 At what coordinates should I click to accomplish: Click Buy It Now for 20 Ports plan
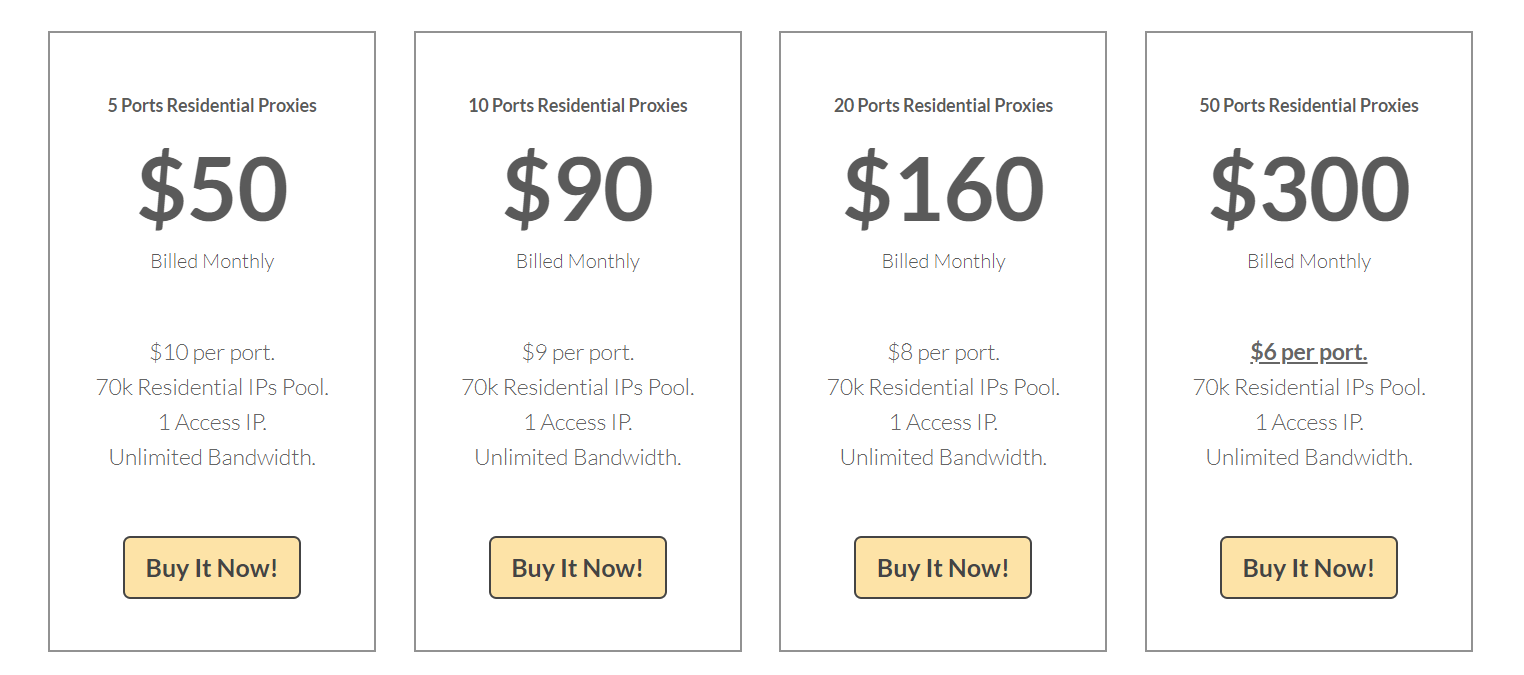coord(943,568)
